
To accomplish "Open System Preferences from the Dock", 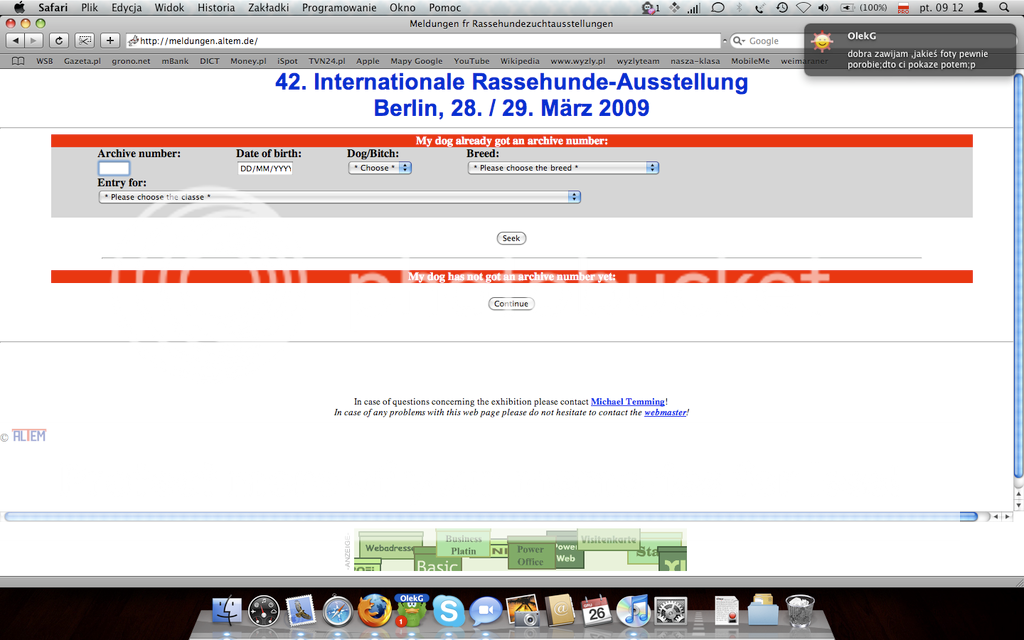I will click(x=670, y=610).
